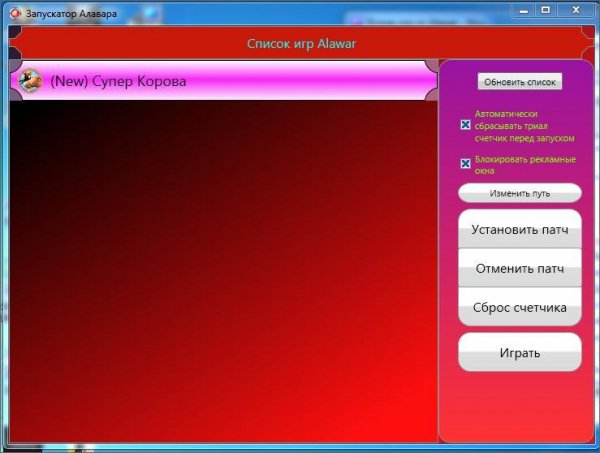Select the Супер Корова cow icon
The image size is (600, 453).
pos(31,81)
